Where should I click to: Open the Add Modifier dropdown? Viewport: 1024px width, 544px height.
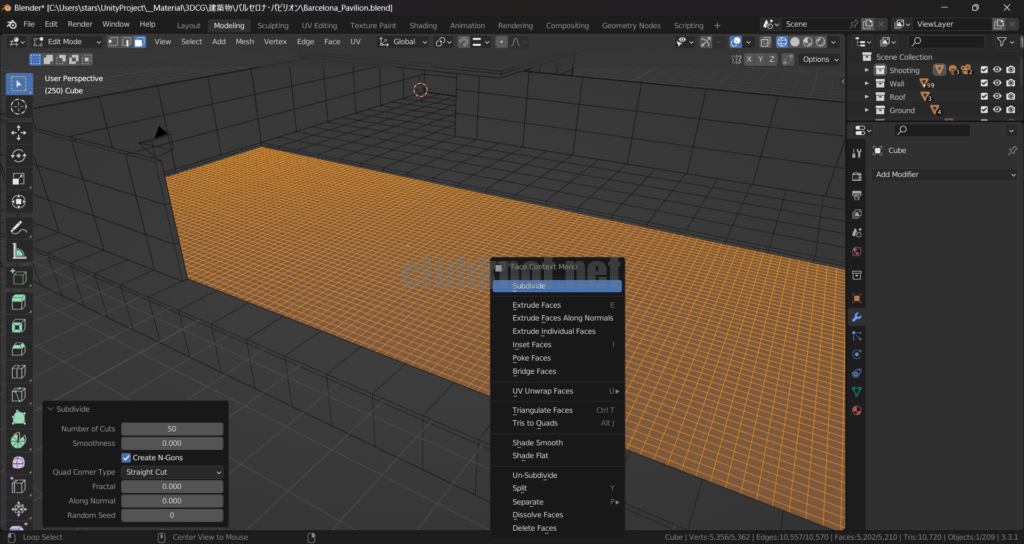coord(945,174)
